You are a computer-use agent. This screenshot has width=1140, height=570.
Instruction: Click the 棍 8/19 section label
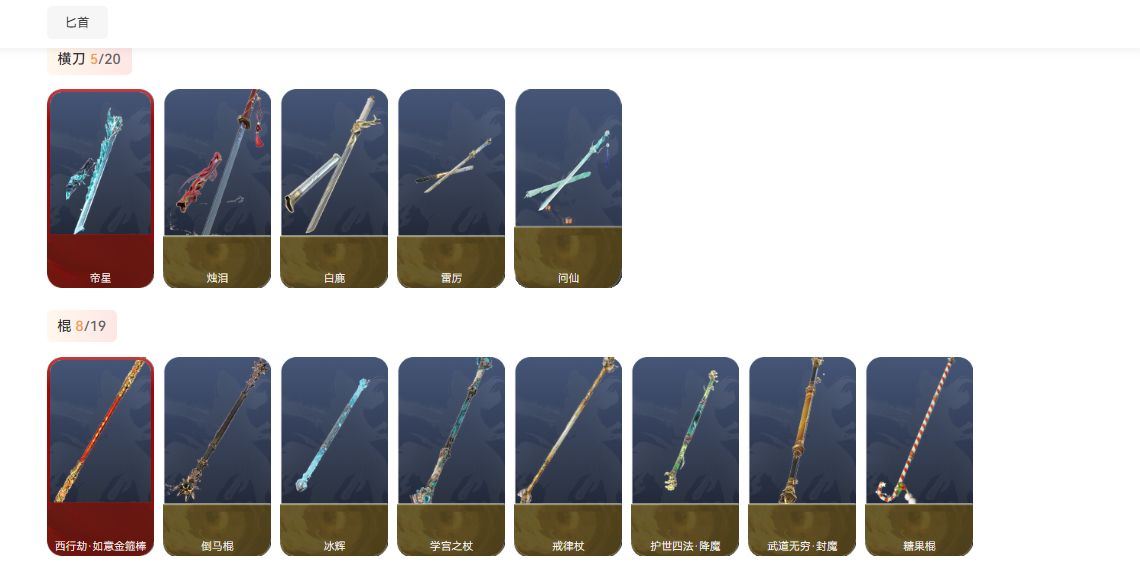(x=82, y=326)
